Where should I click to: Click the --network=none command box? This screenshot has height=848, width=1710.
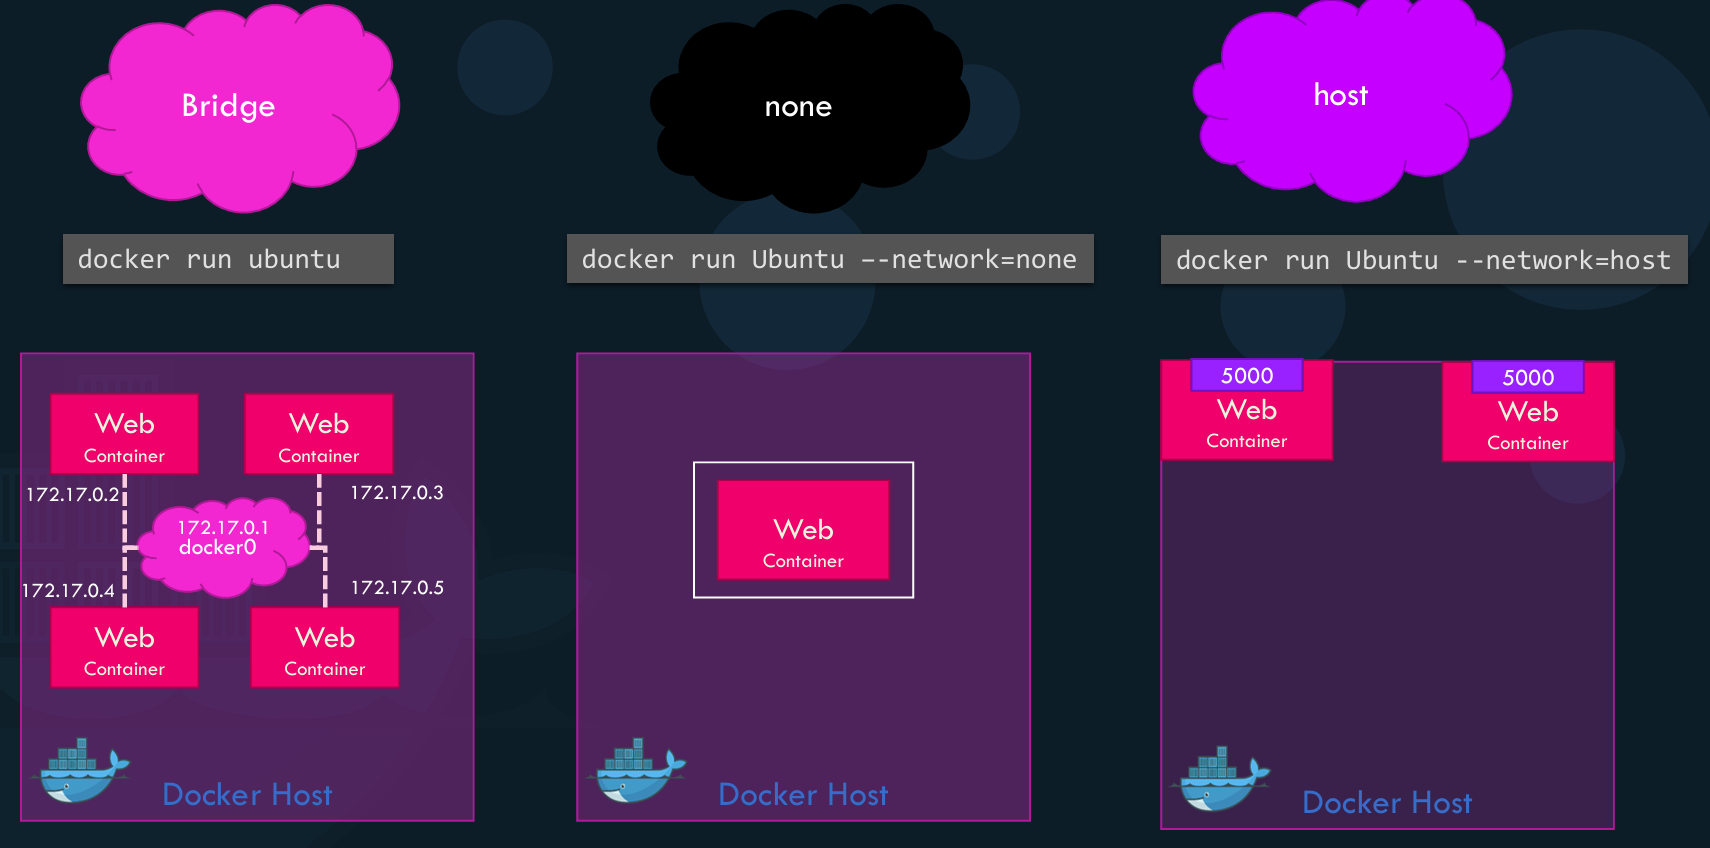click(x=829, y=259)
